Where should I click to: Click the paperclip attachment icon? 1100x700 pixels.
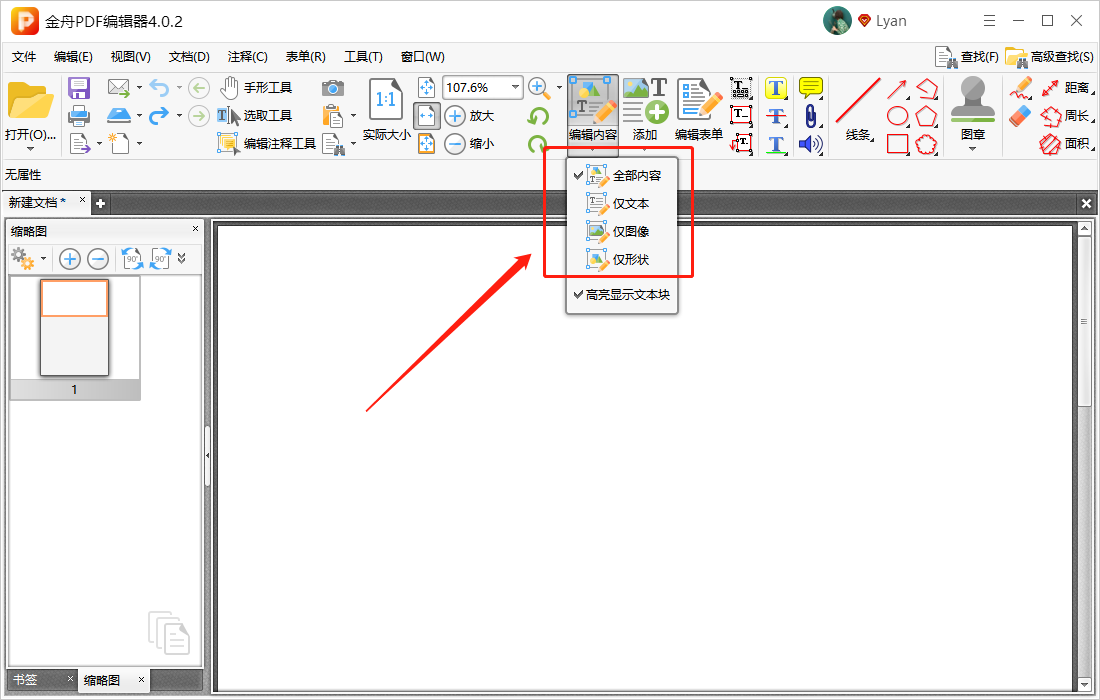810,116
